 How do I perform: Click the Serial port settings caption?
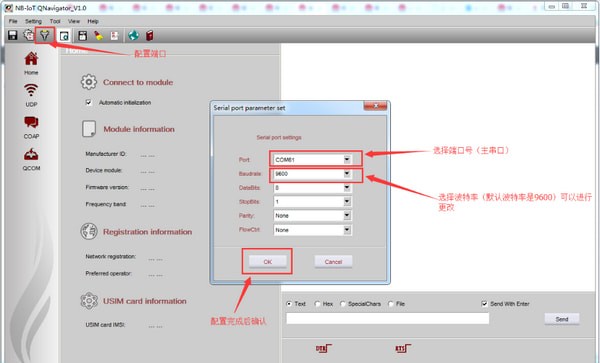coord(279,137)
